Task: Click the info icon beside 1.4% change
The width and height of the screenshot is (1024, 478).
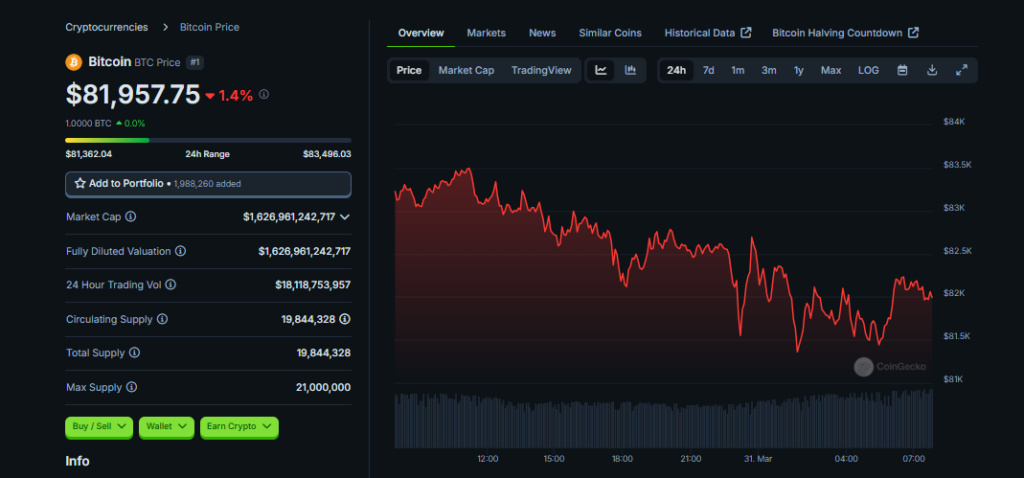Action: tap(264, 94)
